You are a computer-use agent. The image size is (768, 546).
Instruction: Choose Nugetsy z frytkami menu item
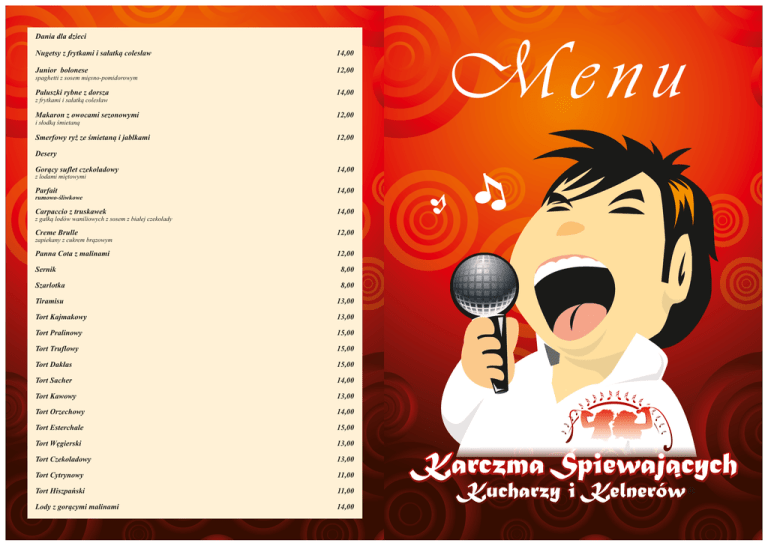pos(92,52)
